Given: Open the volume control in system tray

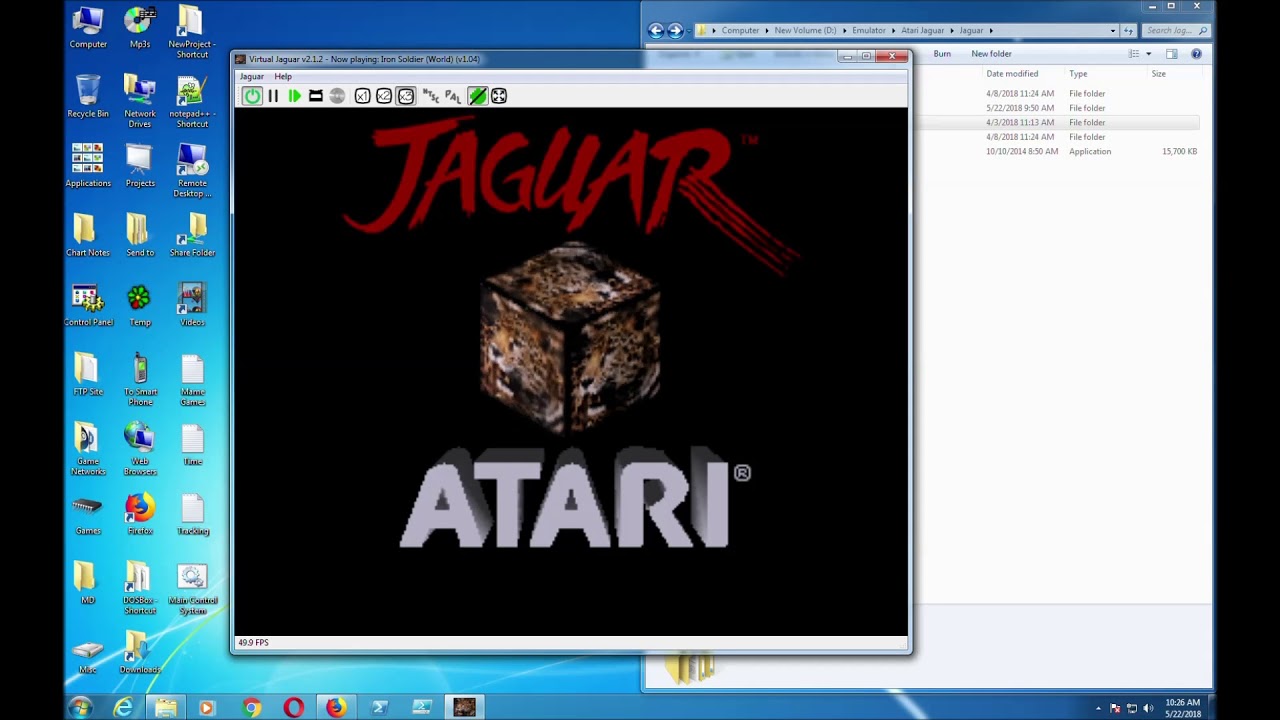Looking at the screenshot, I should coord(1148,708).
